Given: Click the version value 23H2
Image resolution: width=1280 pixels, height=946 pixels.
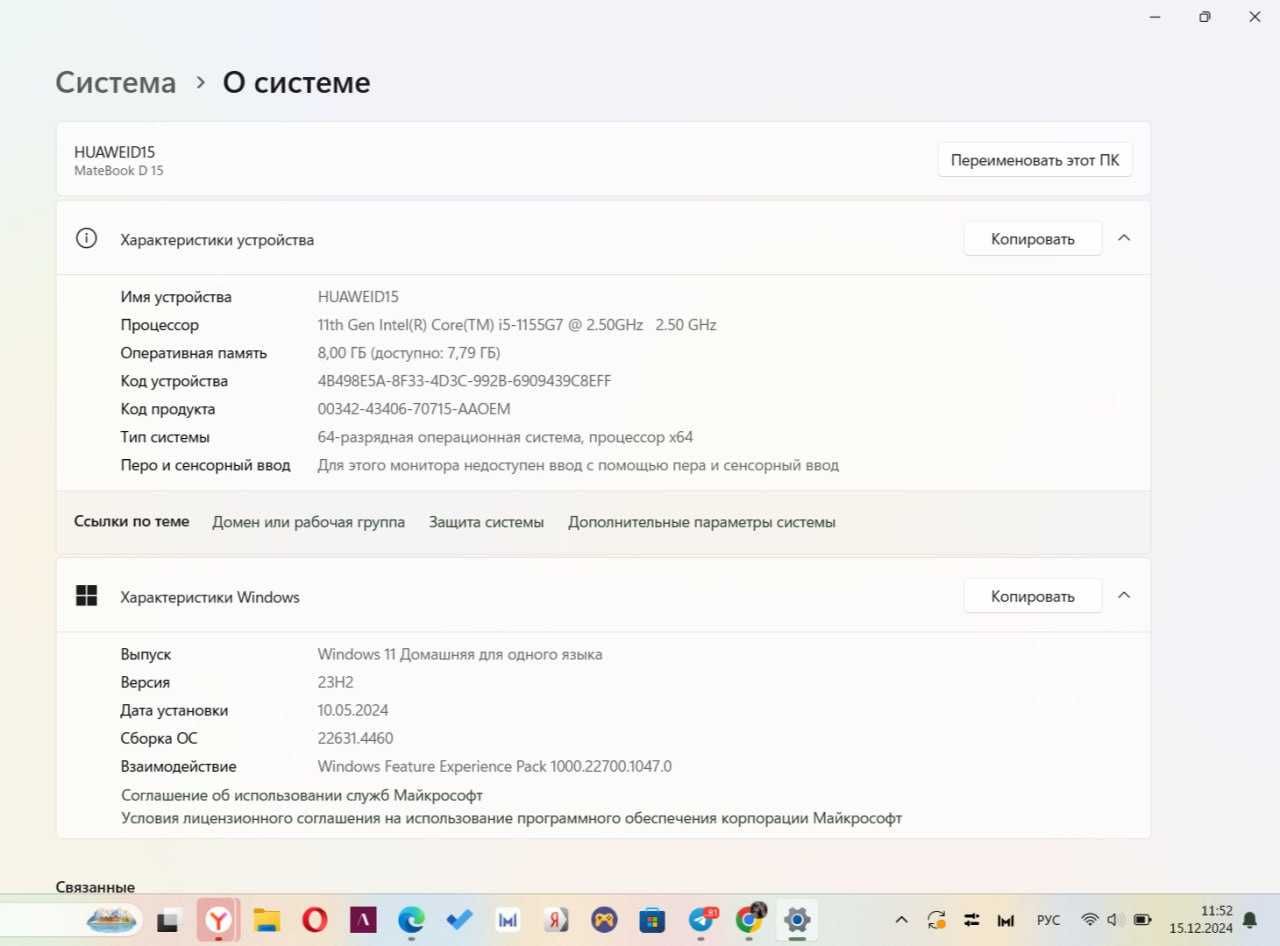Looking at the screenshot, I should (336, 682).
